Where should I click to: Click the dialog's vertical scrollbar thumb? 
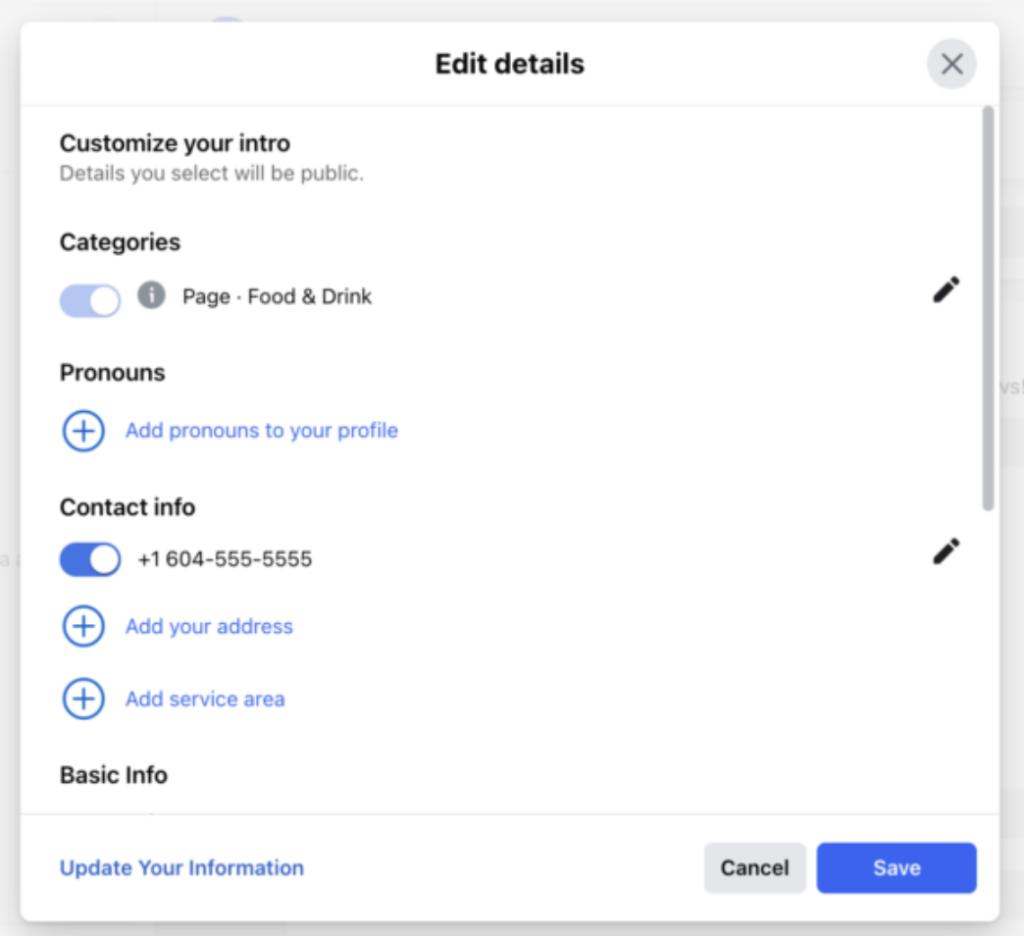click(x=988, y=308)
